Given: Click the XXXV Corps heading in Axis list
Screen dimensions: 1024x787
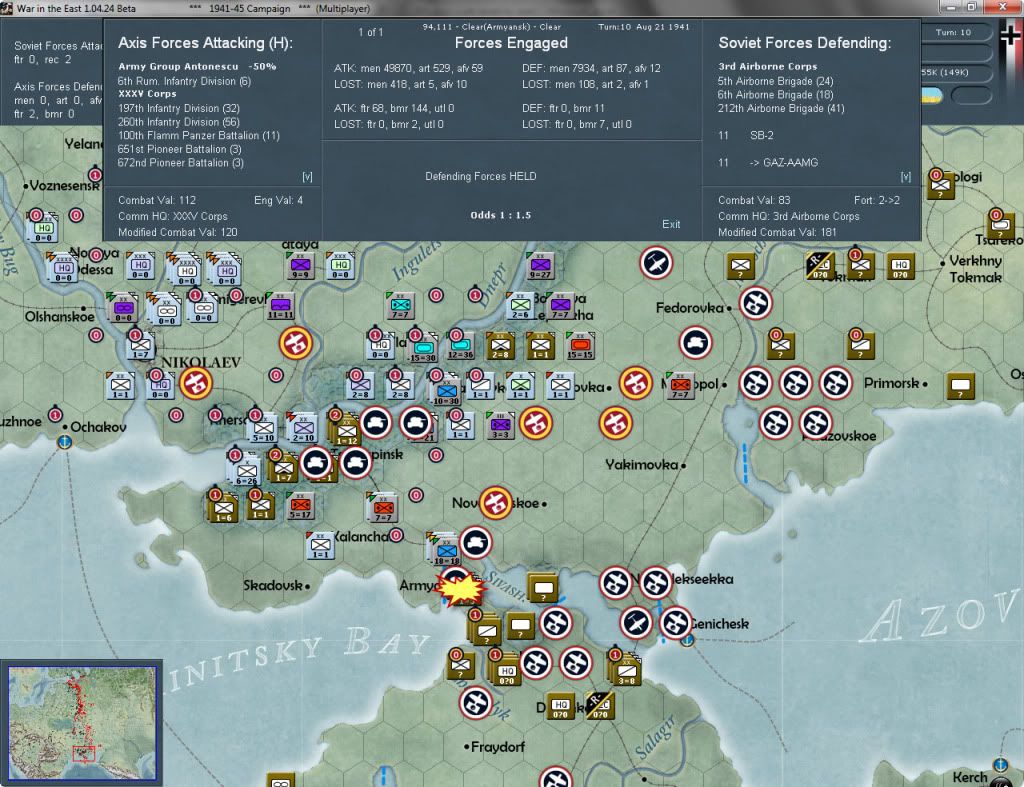Looking at the screenshot, I should click(147, 94).
